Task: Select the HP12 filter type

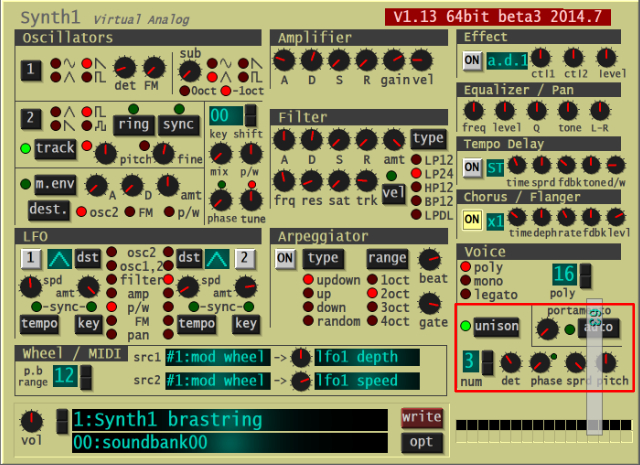Action: [416, 187]
